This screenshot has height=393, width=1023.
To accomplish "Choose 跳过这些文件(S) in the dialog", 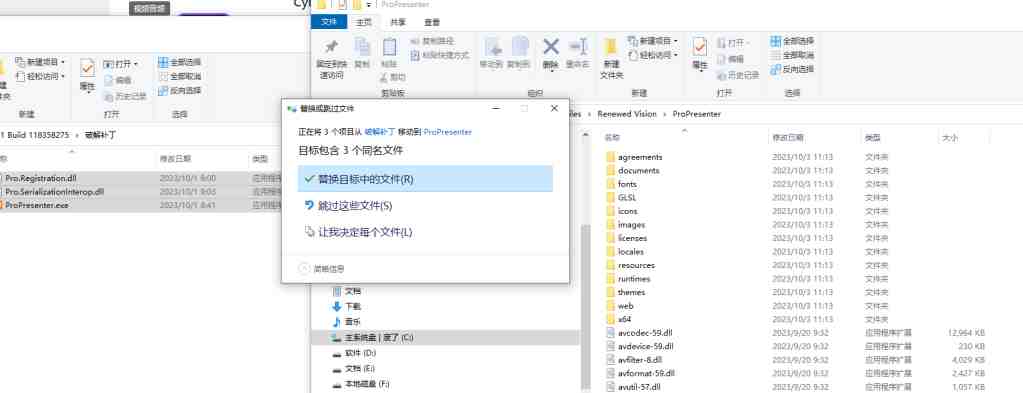I will (355, 206).
